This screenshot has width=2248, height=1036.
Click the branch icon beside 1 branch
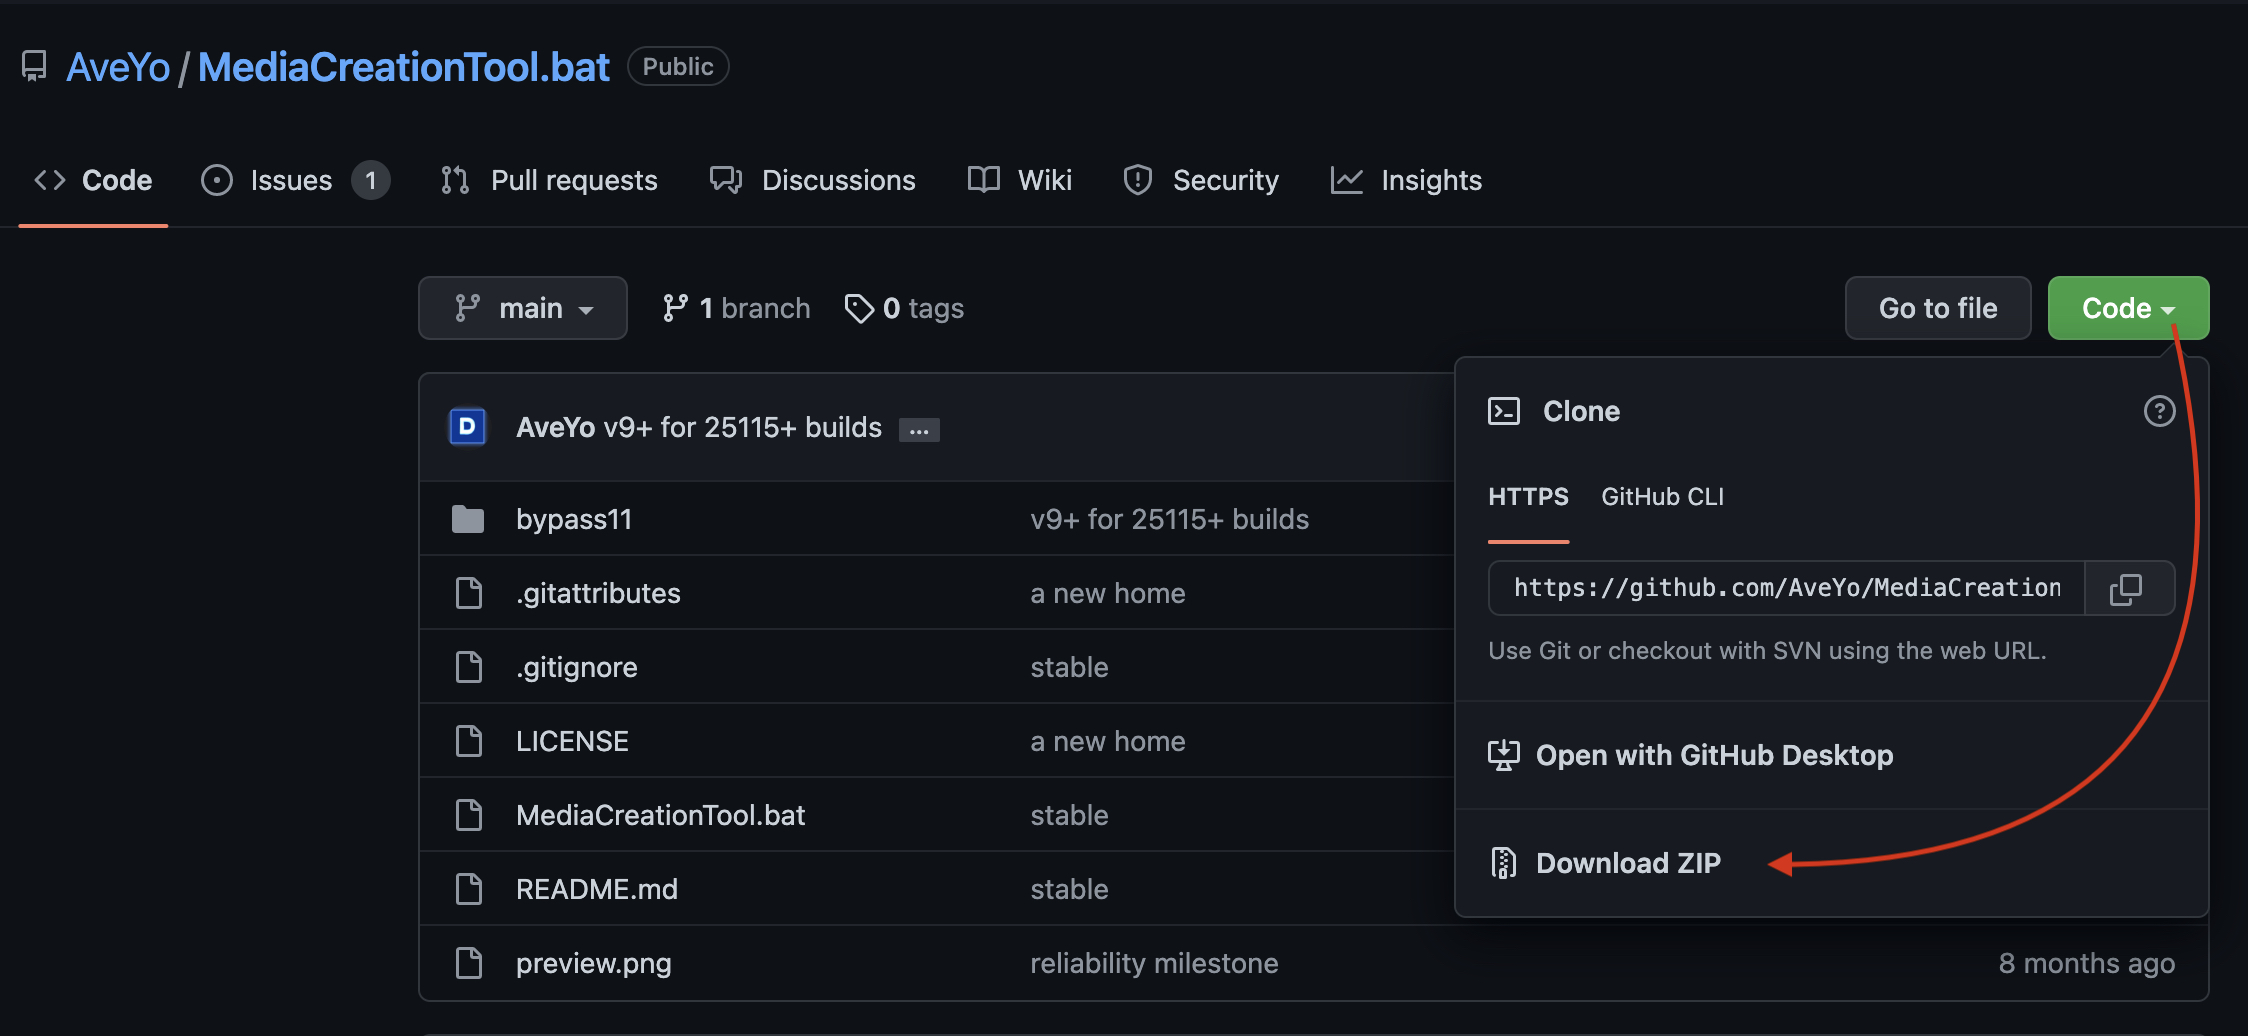[x=676, y=308]
